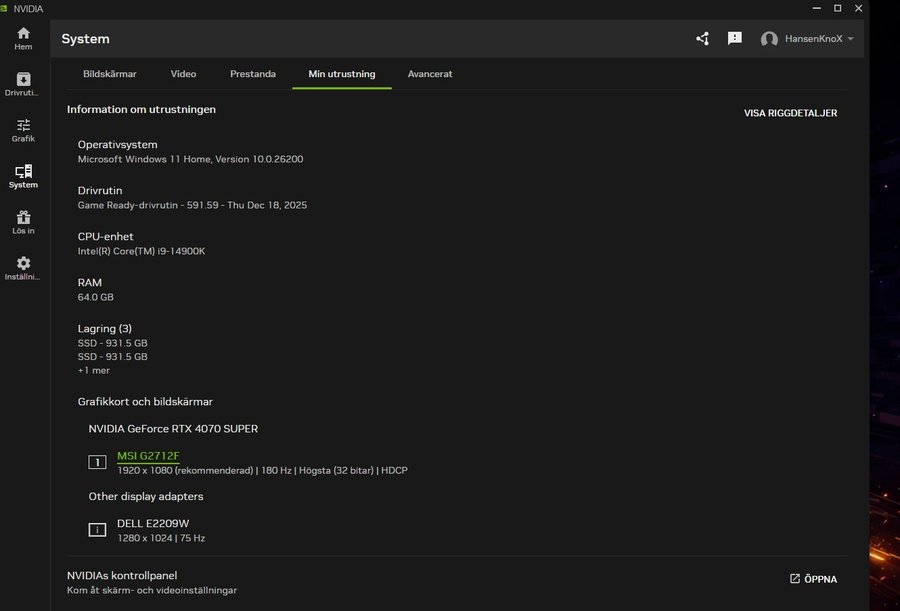Open the Lös in (Redeem) gift icon

[23, 222]
